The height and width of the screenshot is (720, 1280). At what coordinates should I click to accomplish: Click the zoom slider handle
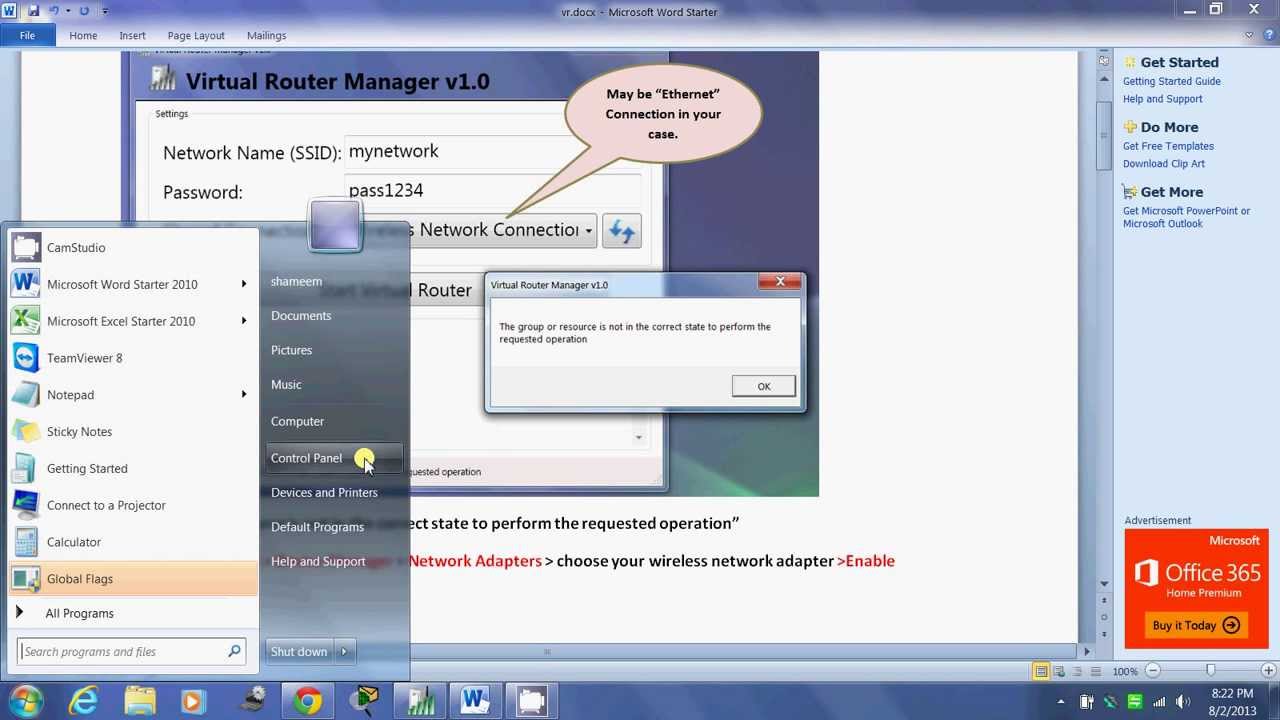[1211, 671]
